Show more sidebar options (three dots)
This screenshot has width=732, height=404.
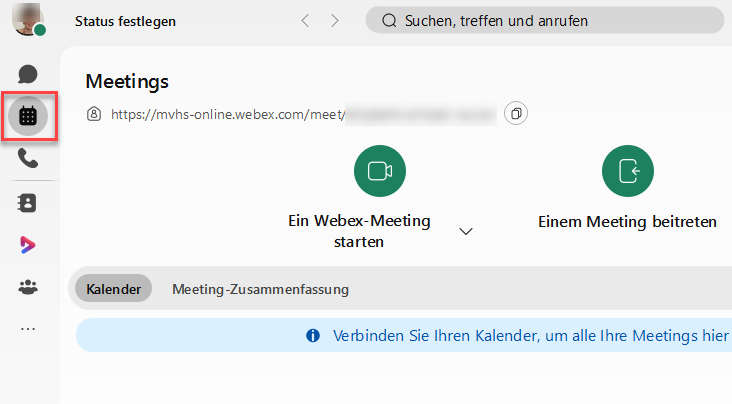coord(28,329)
